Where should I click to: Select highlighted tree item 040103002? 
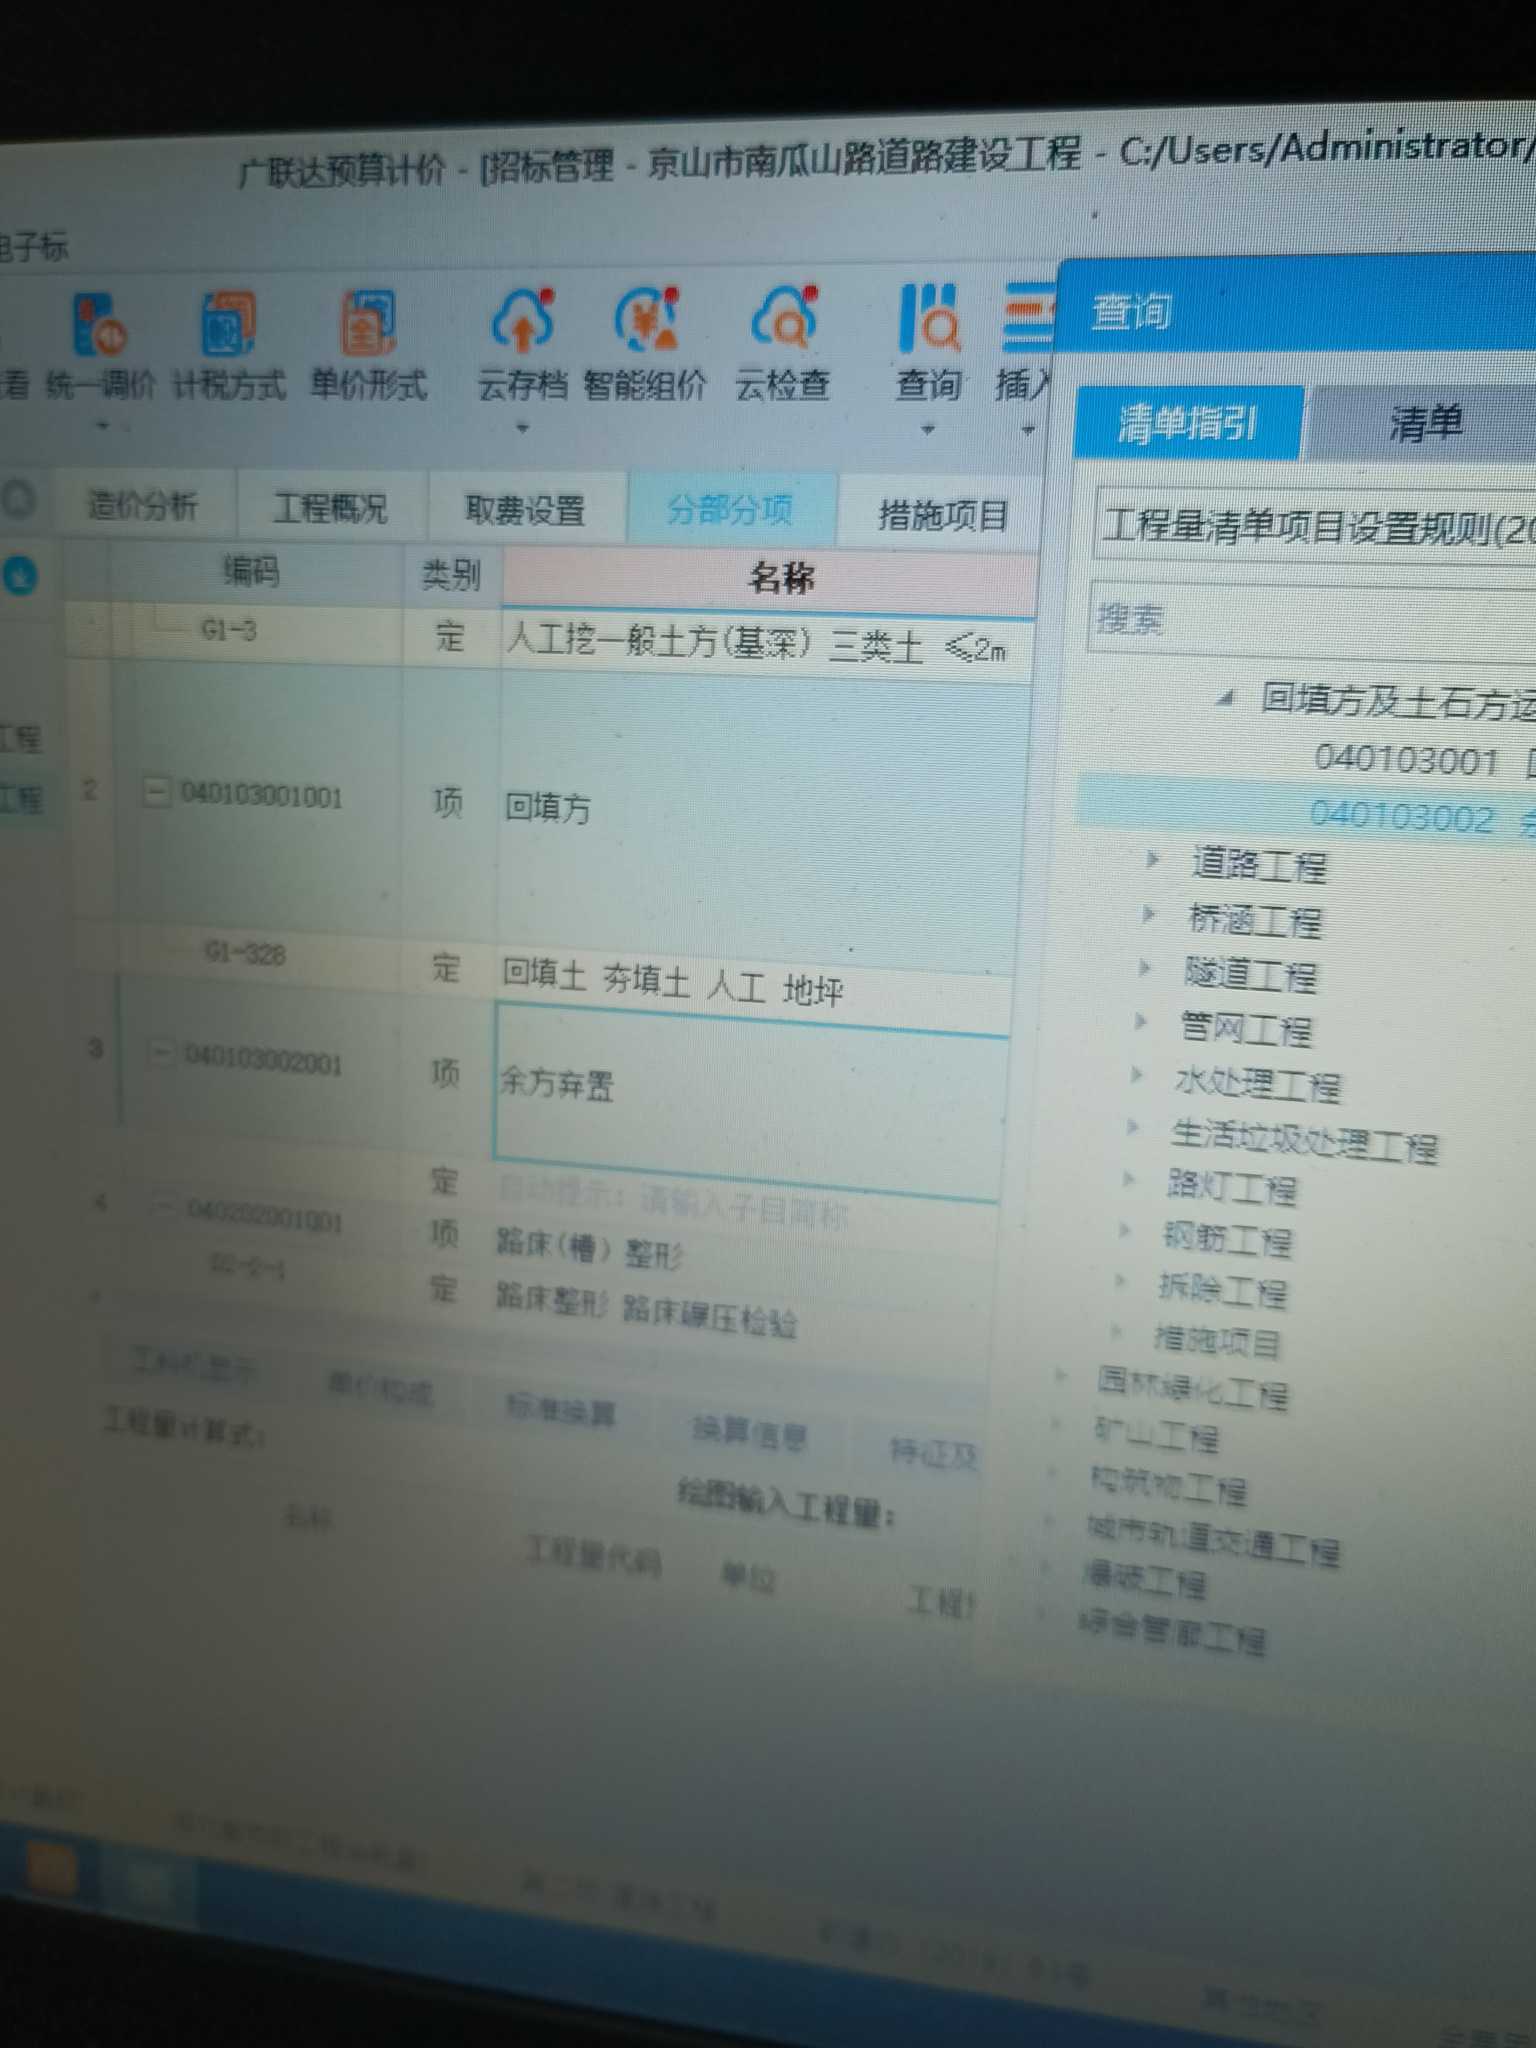1401,816
